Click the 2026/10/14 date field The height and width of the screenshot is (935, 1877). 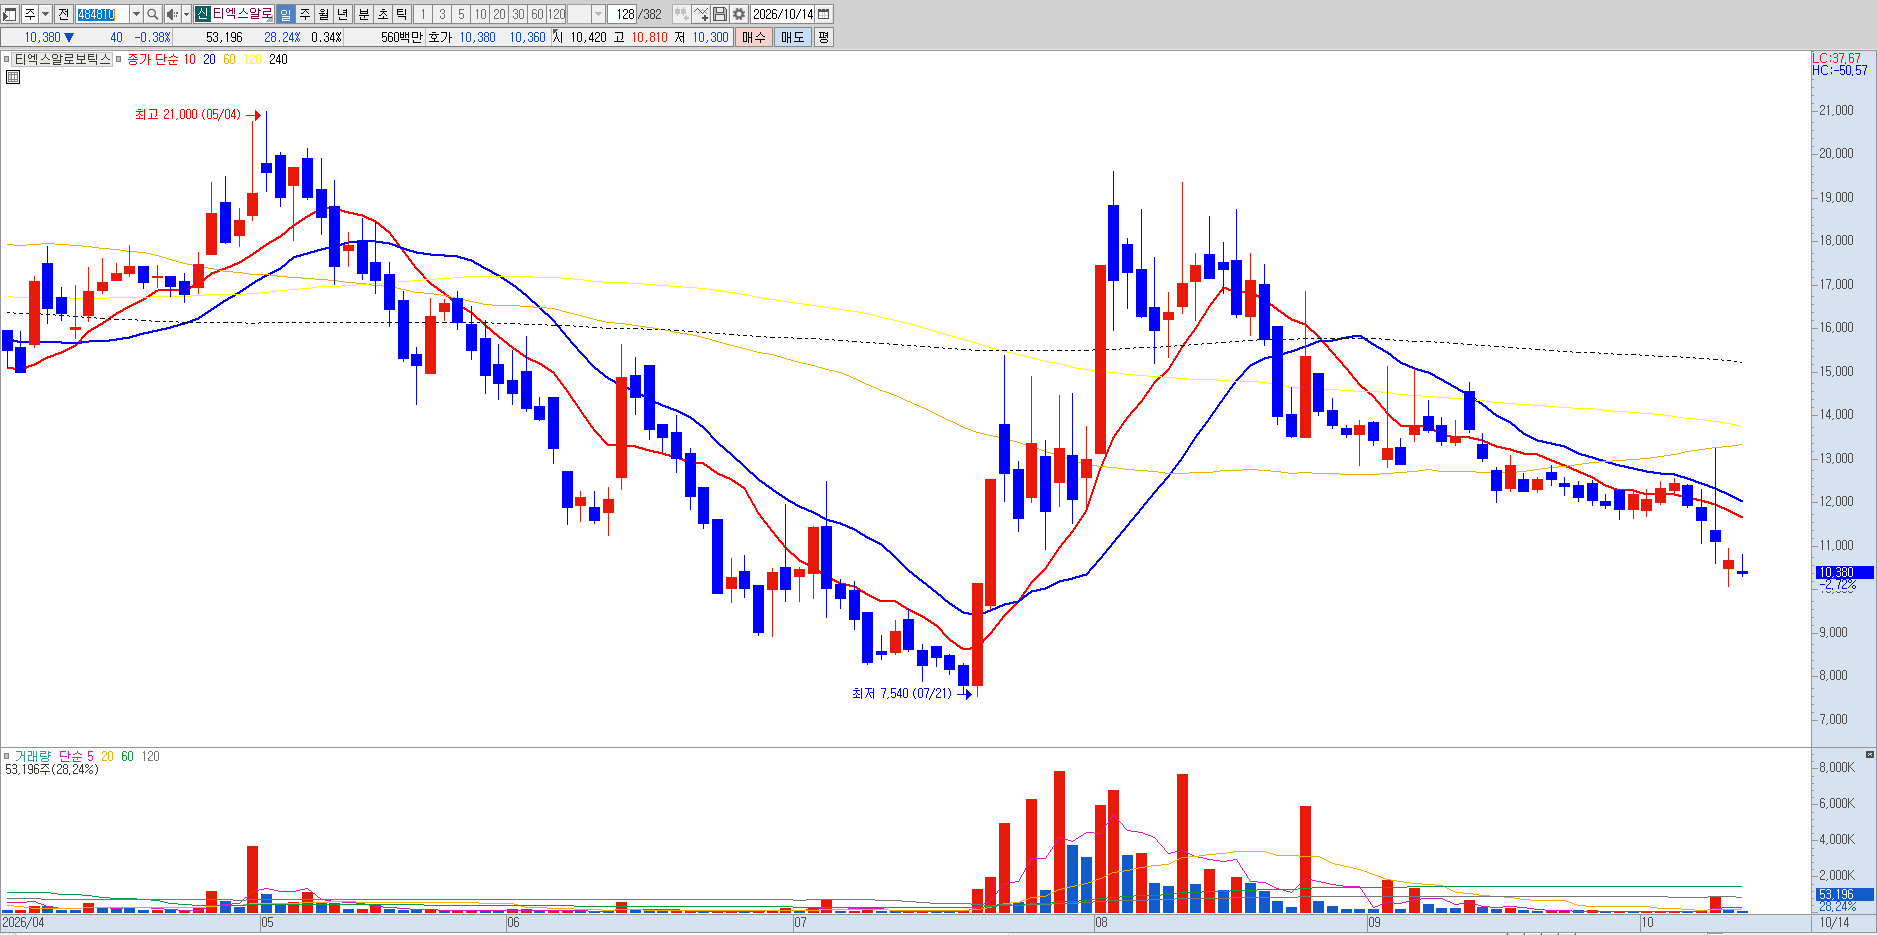pos(783,14)
